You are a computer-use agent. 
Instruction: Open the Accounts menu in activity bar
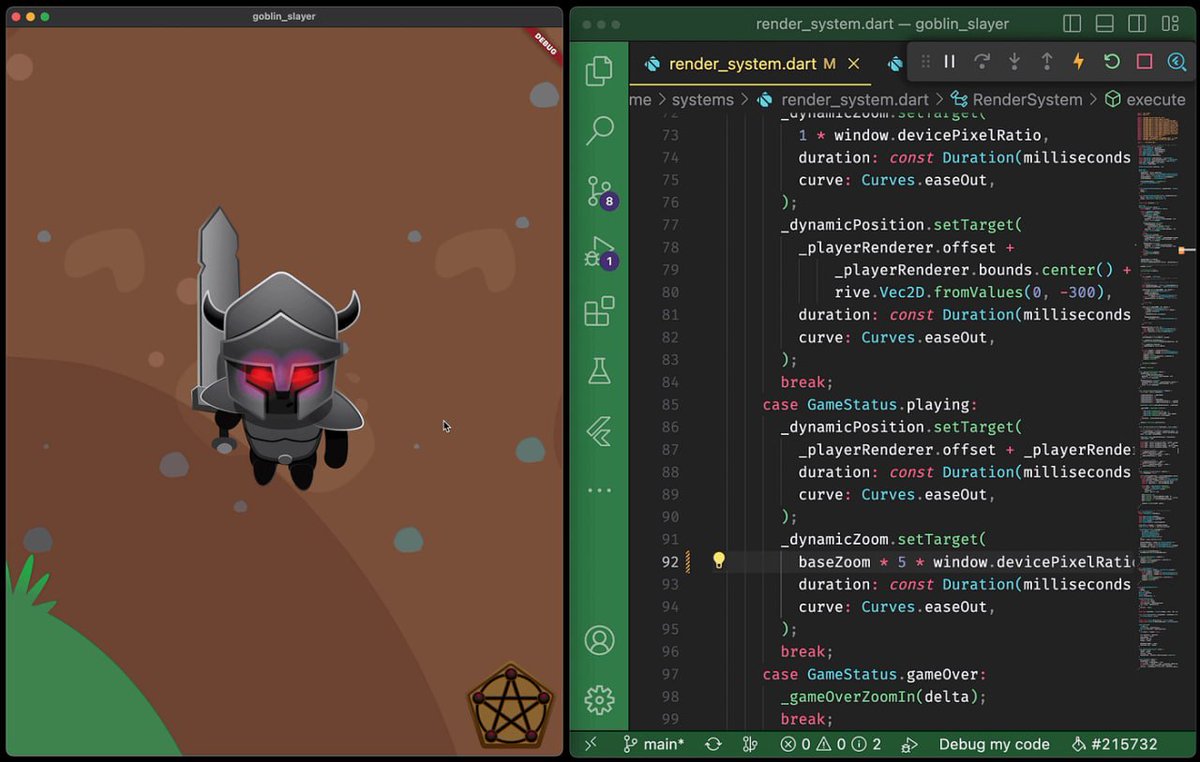pos(599,640)
